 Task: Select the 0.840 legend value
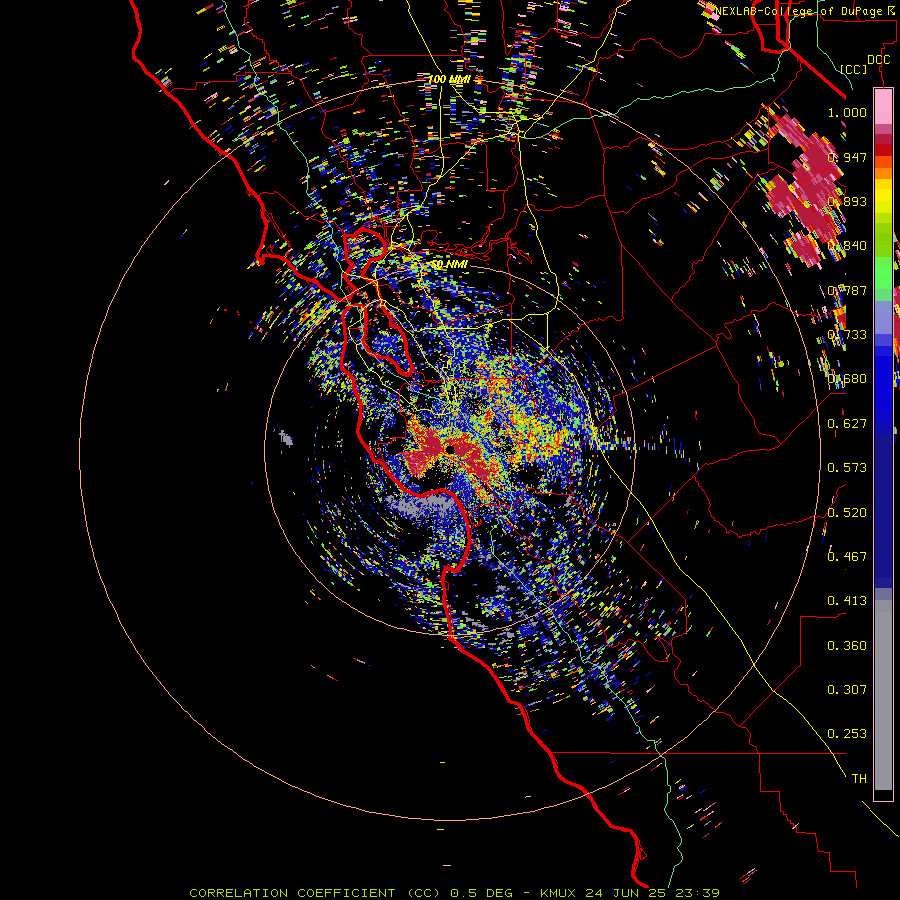[x=847, y=246]
